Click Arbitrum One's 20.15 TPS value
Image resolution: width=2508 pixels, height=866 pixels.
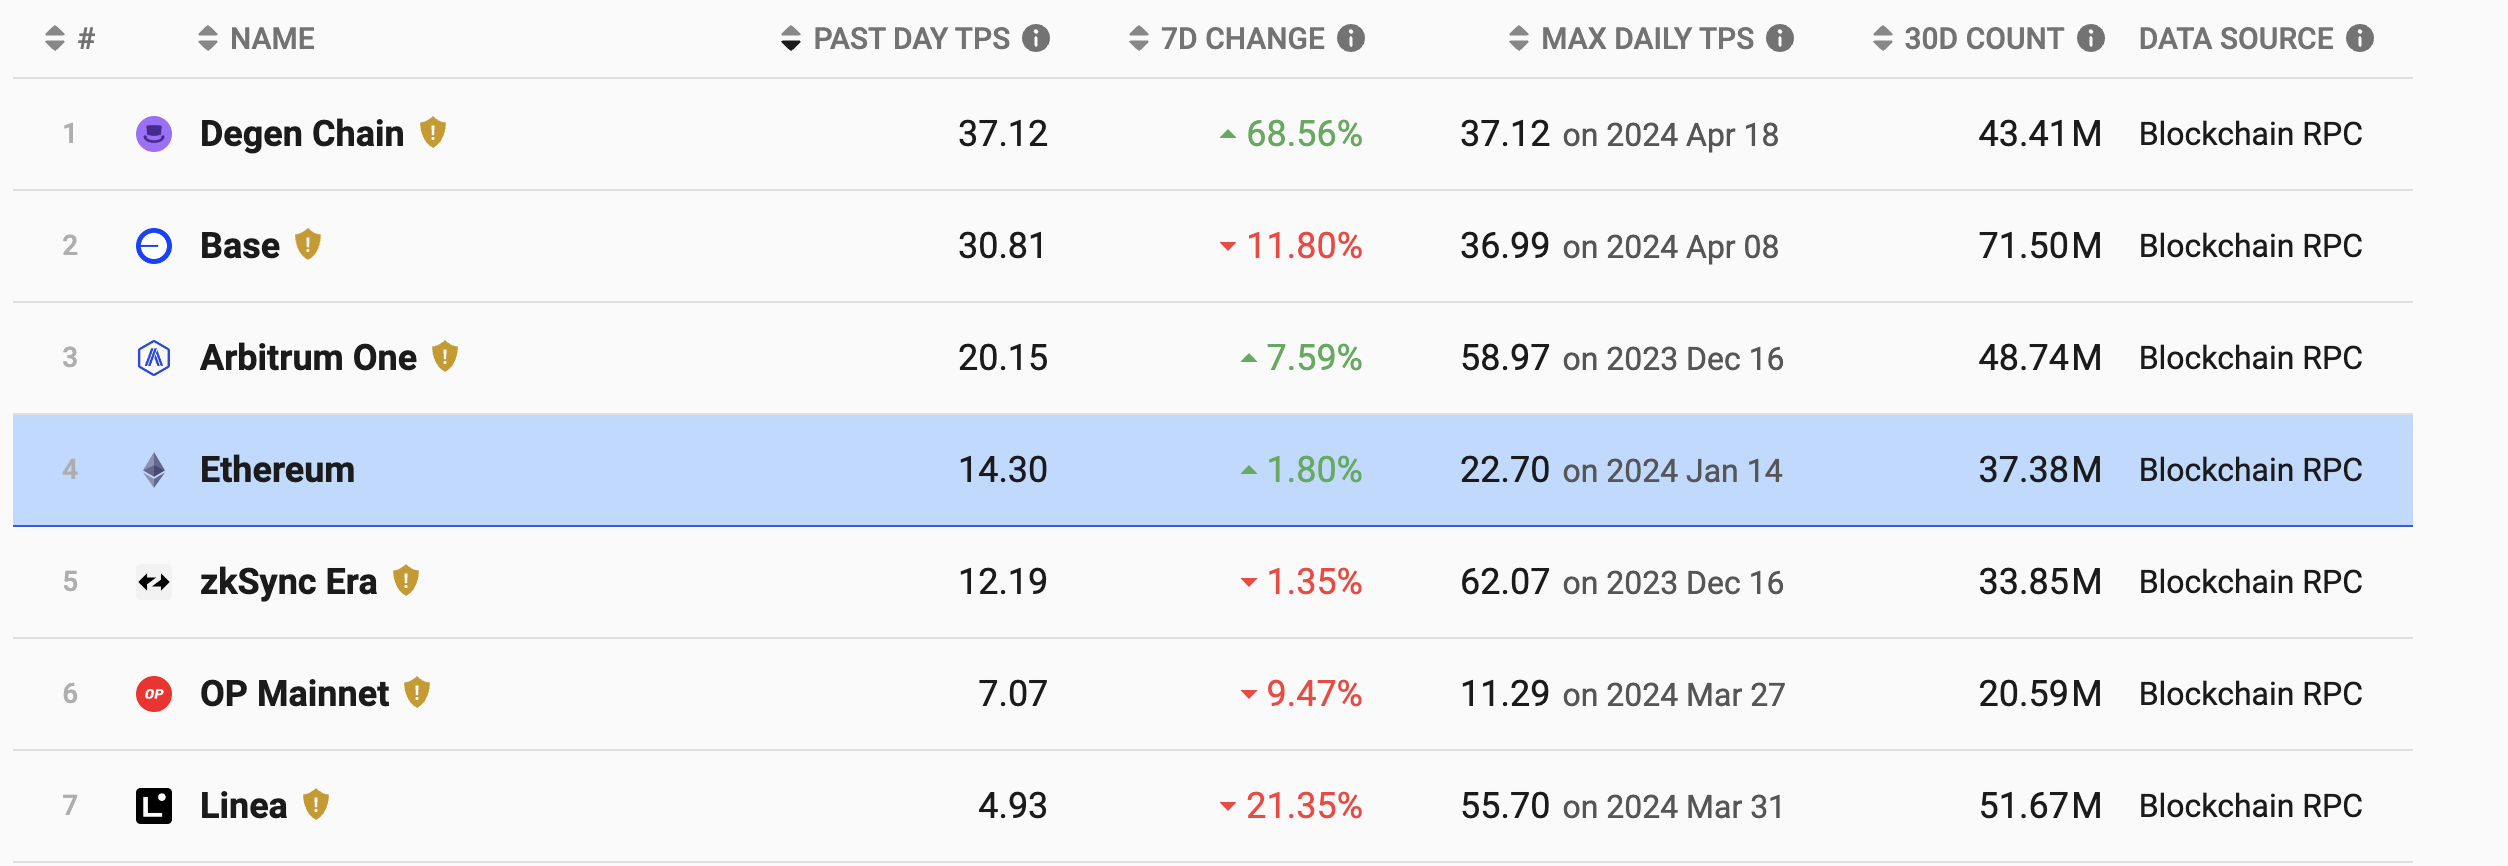click(x=1003, y=358)
